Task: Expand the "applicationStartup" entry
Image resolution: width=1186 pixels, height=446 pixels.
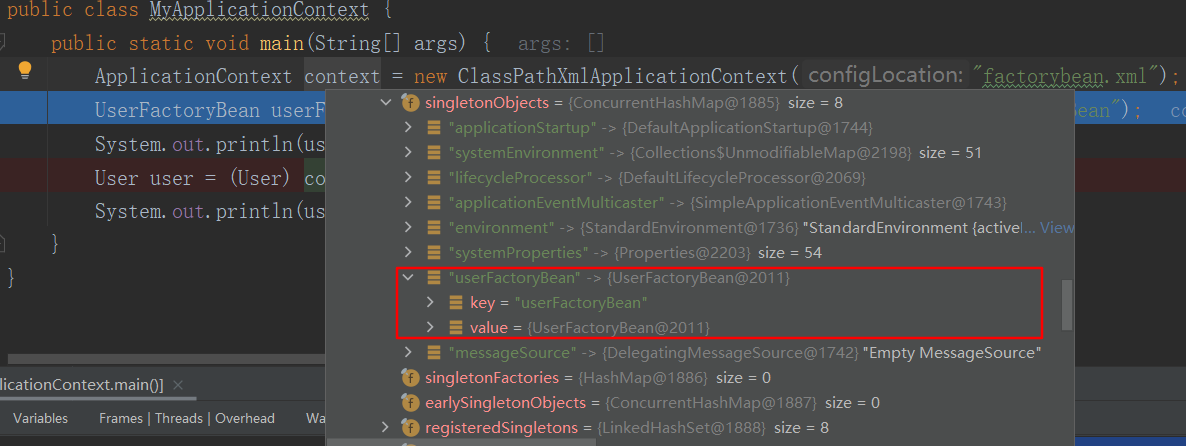Action: [x=408, y=127]
